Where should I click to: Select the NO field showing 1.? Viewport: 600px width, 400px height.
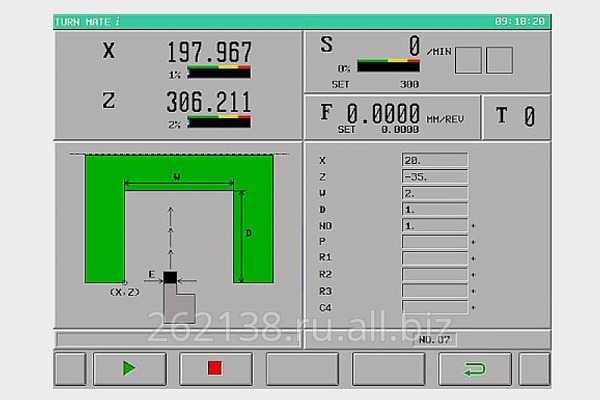tap(434, 226)
